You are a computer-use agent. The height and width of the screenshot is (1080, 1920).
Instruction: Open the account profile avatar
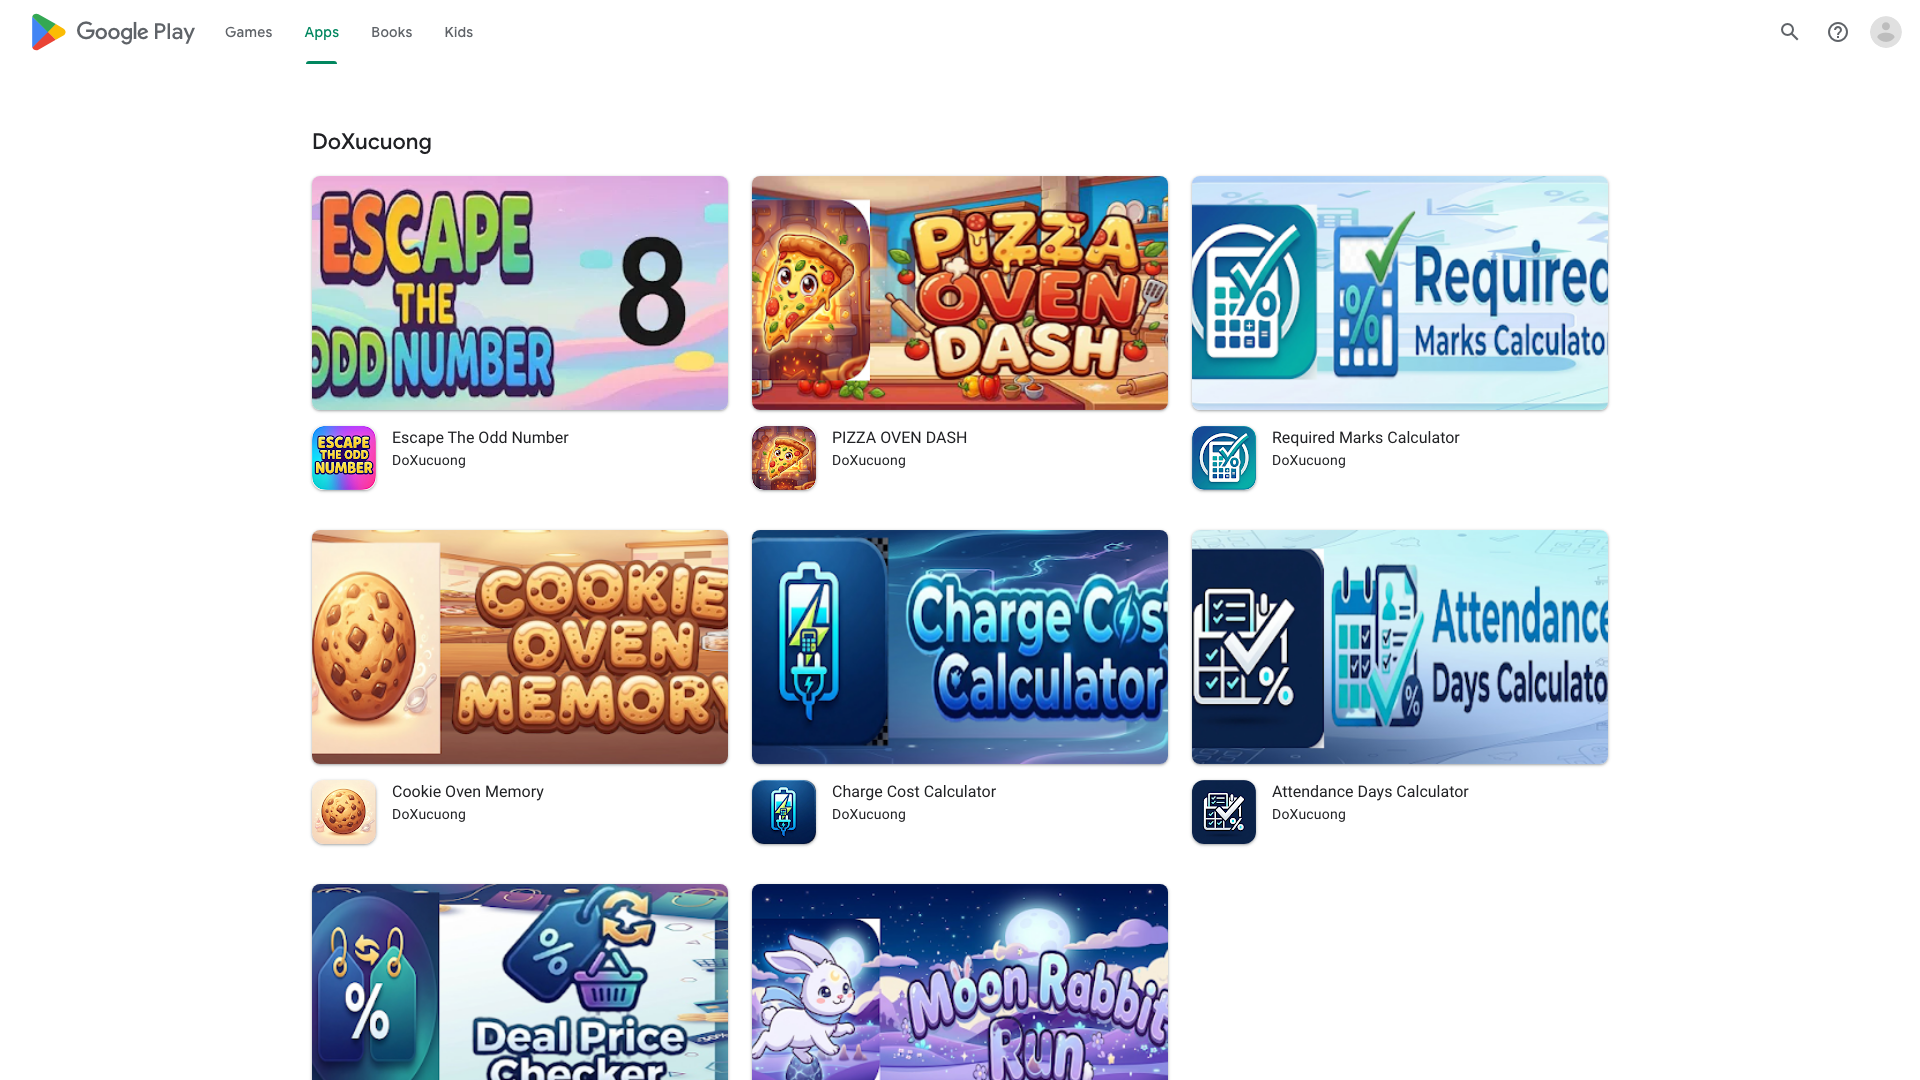[x=1886, y=32]
